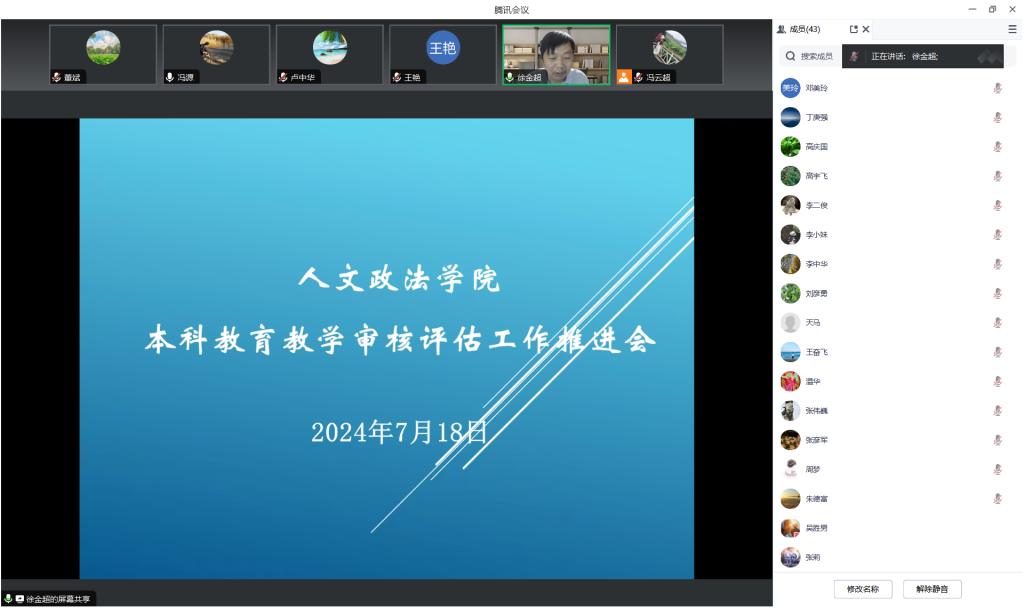Viewport: 1024px width, 608px height.
Task: Select member 张伟巍 in the list
Action: (x=816, y=411)
